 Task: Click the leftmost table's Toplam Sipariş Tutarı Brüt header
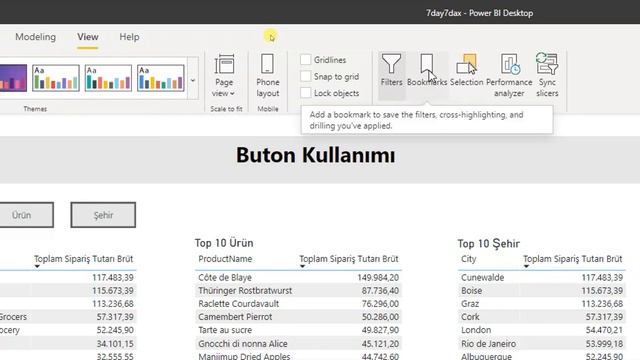pos(84,259)
